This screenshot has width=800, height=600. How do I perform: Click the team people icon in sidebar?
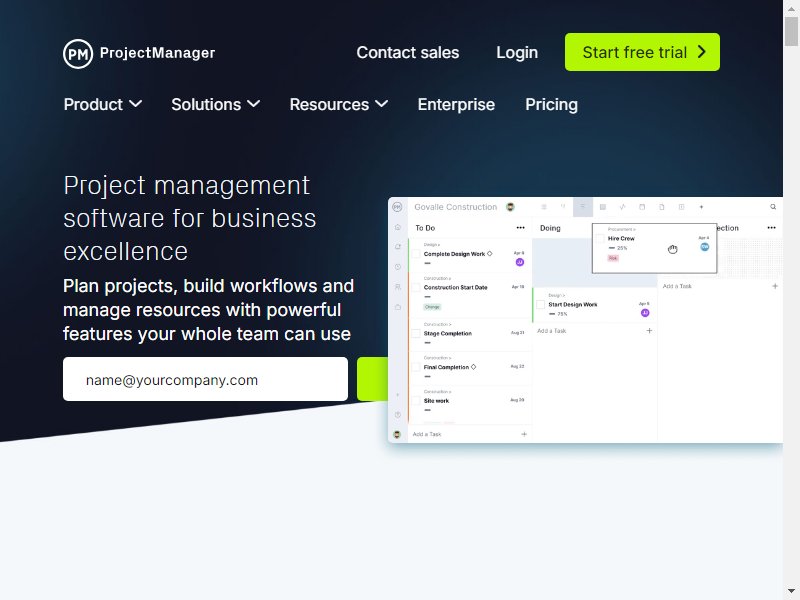coord(398,287)
